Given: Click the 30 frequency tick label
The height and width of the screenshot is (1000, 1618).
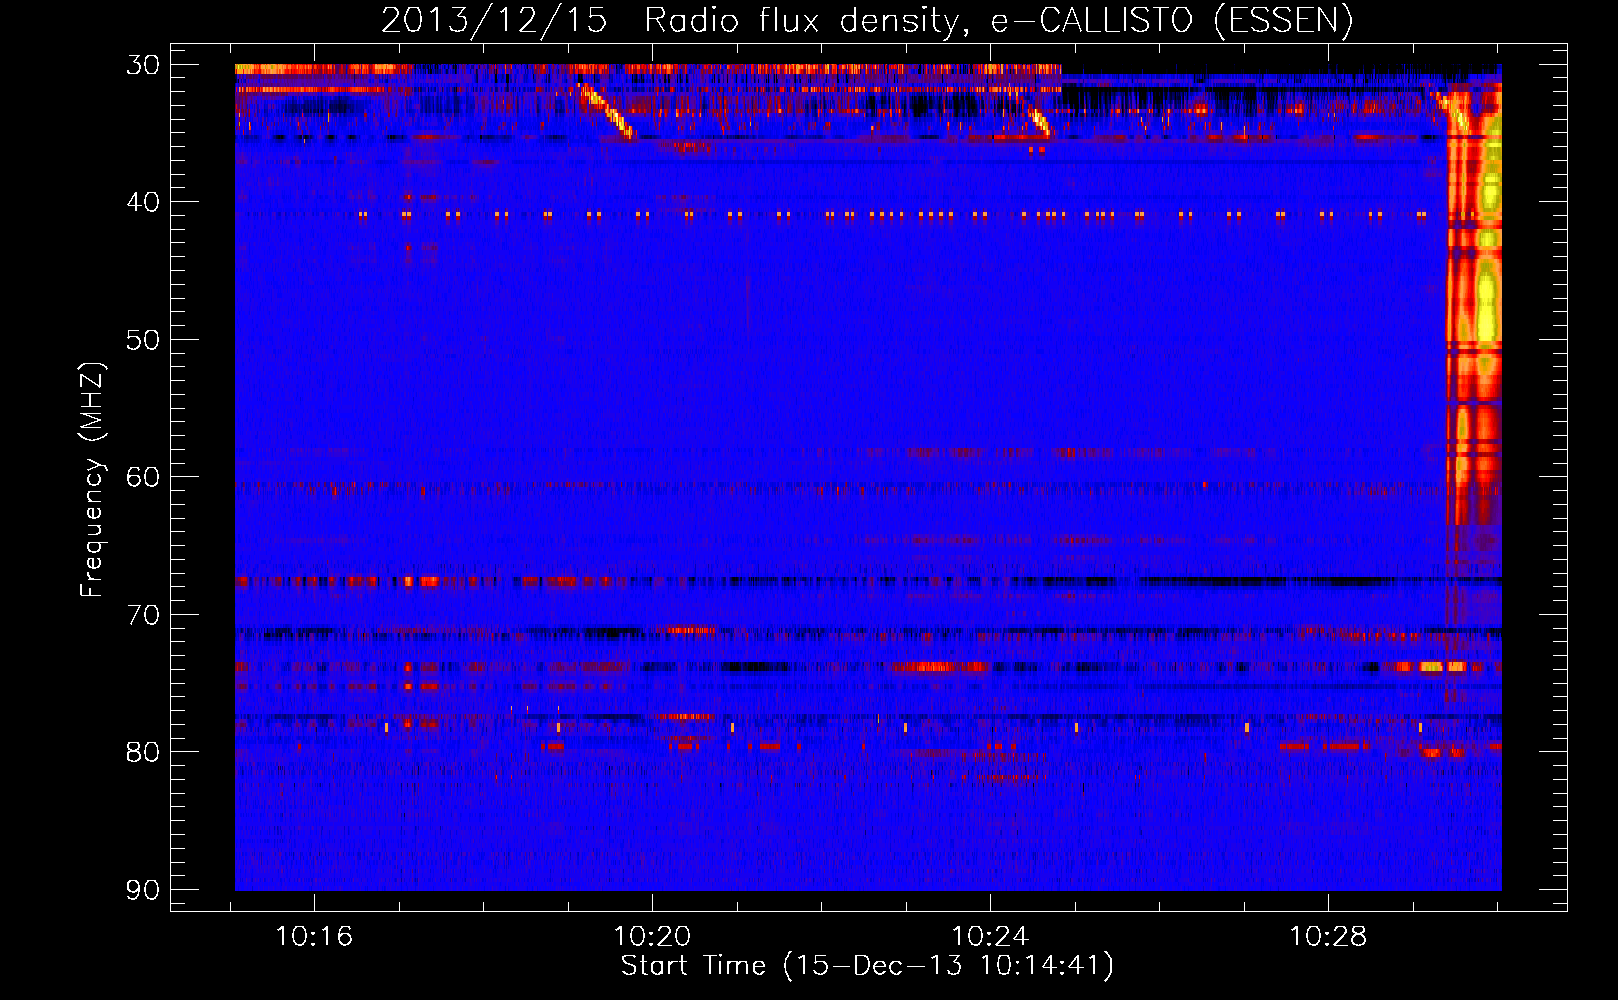Looking at the screenshot, I should [143, 65].
